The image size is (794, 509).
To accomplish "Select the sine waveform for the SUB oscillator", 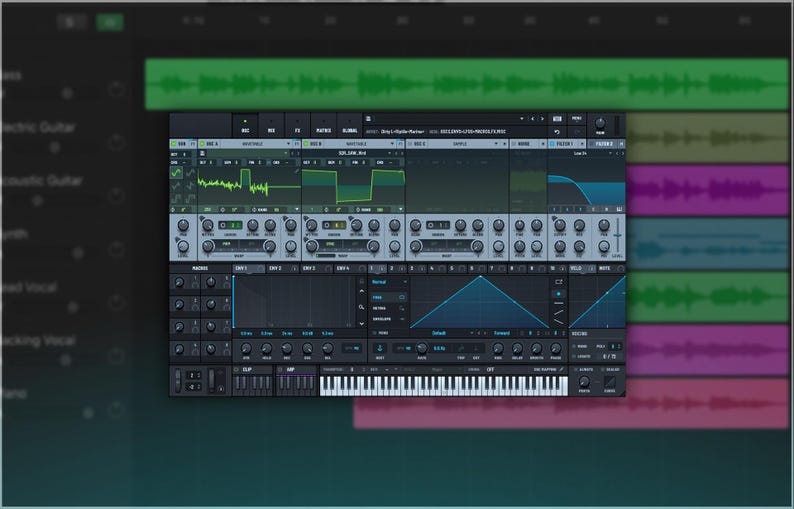I will pos(176,173).
